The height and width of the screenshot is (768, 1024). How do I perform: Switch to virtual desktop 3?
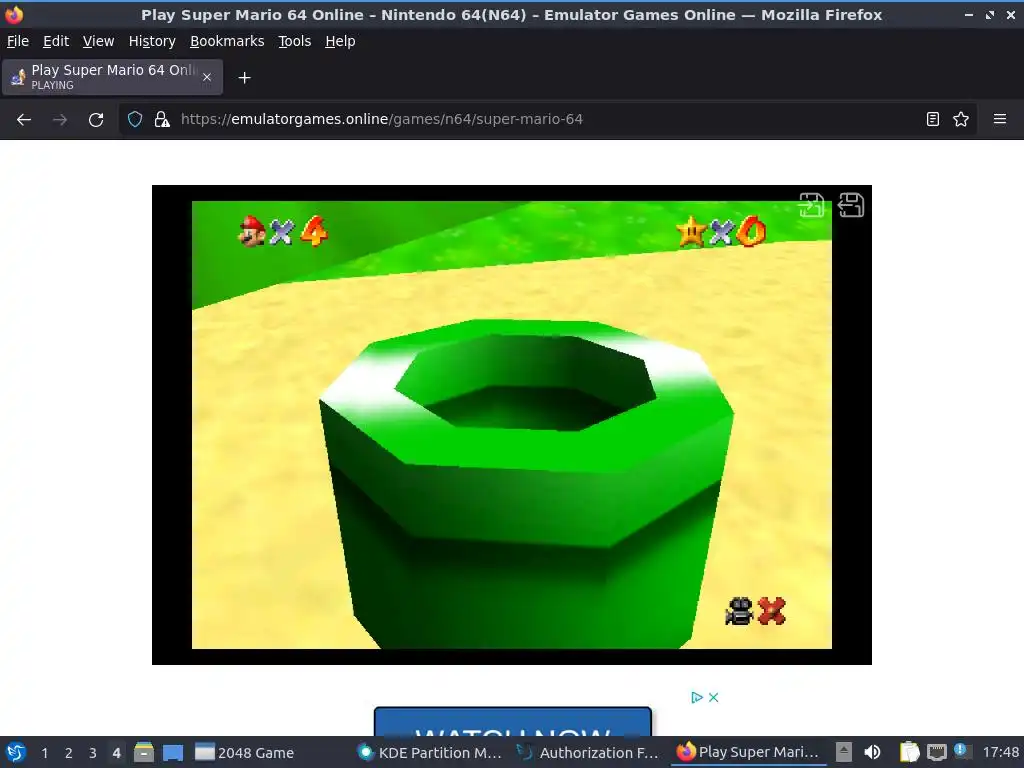coord(93,753)
